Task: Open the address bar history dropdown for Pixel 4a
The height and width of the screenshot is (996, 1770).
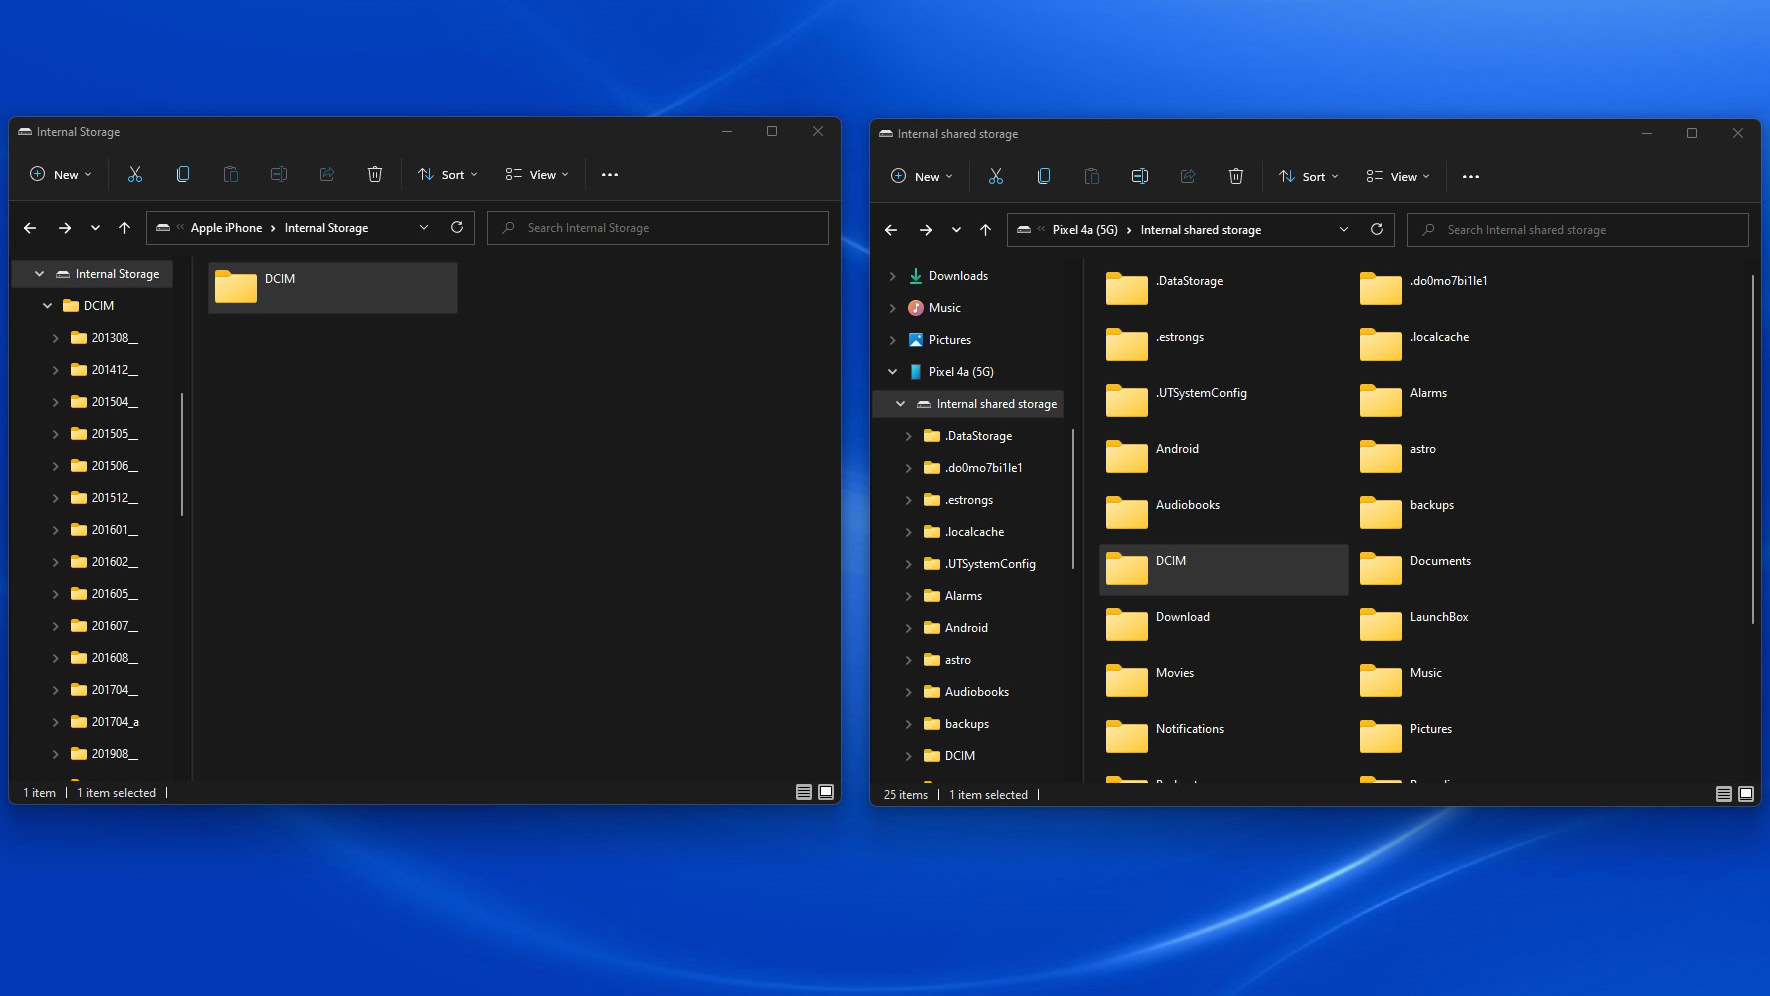Action: (x=1344, y=230)
